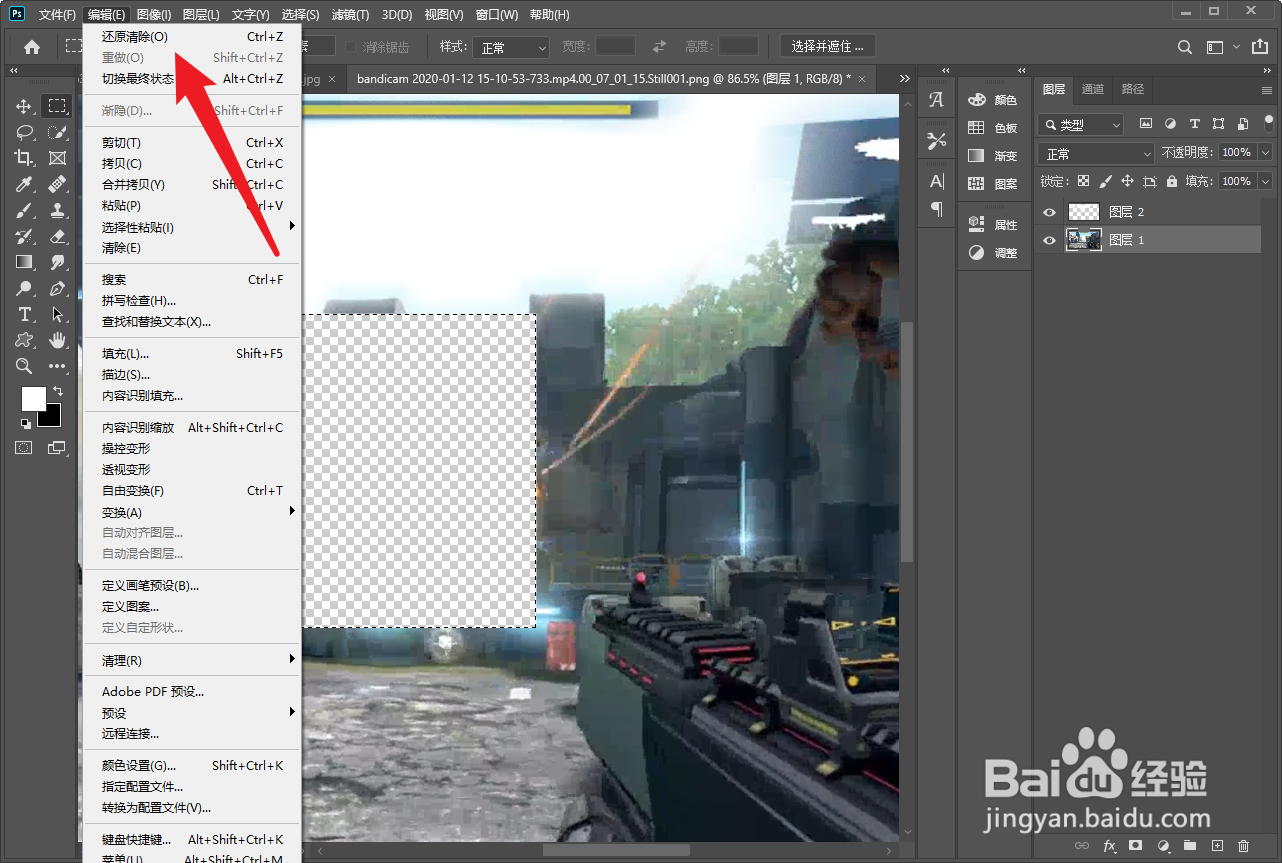1282x863 pixels.
Task: Select the Horizontal Type tool
Action: [24, 314]
